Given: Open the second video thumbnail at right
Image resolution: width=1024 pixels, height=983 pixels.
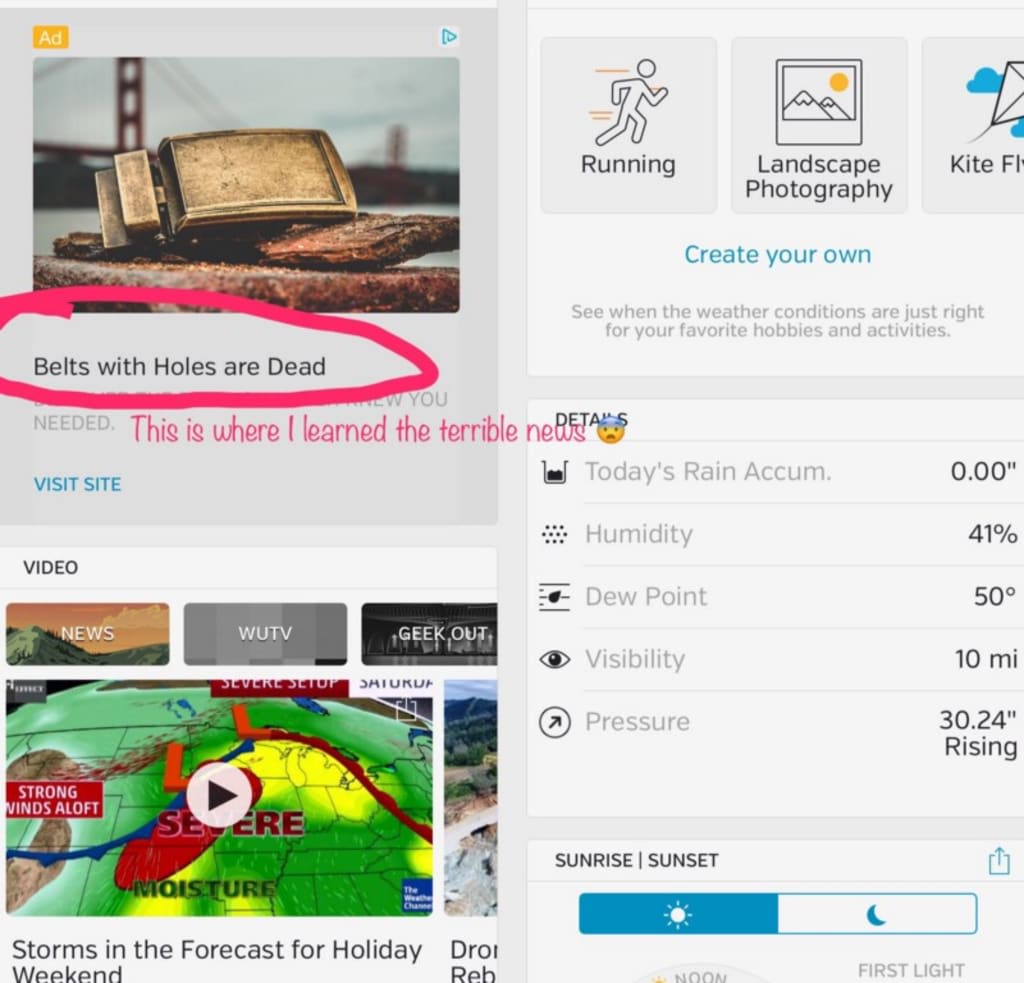Looking at the screenshot, I should coord(470,798).
